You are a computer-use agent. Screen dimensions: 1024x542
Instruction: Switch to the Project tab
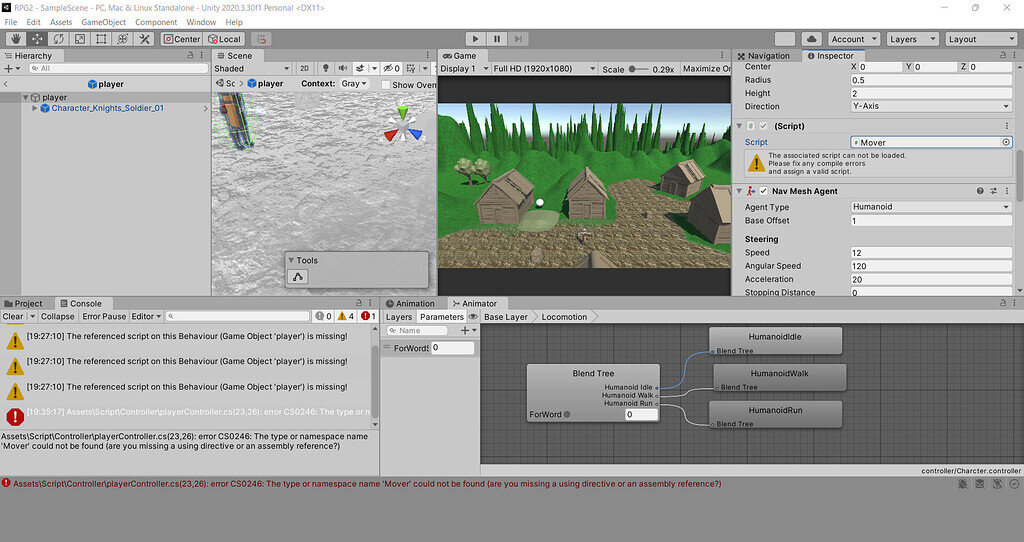coord(28,304)
